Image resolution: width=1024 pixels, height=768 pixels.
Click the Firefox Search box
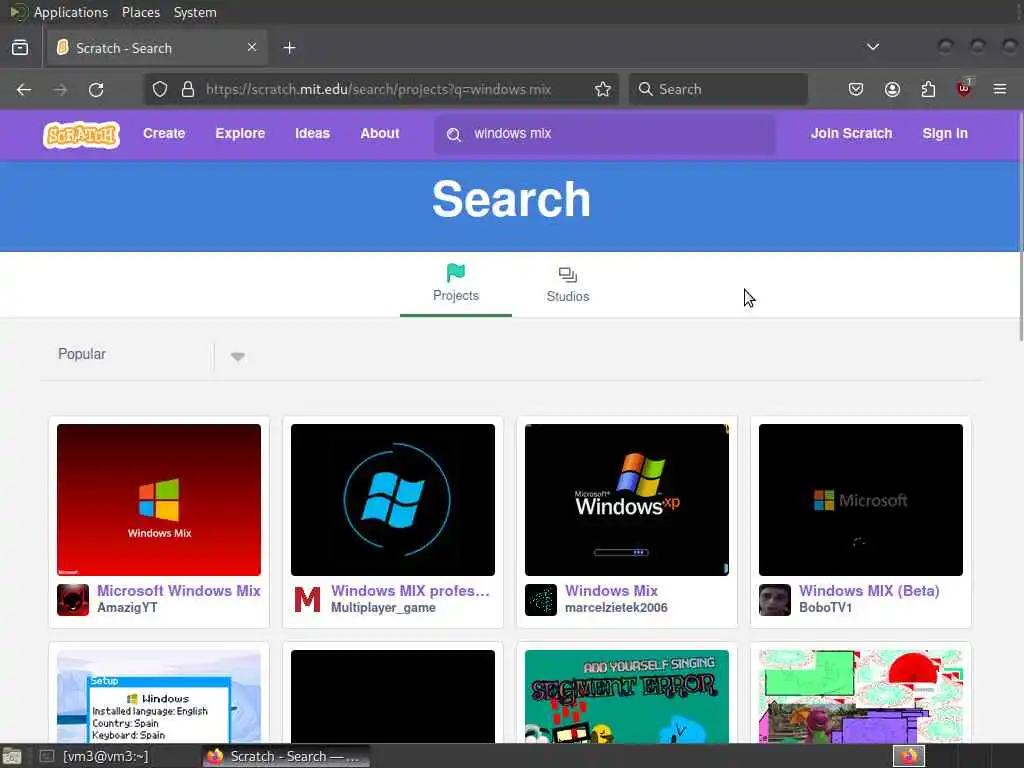718,89
